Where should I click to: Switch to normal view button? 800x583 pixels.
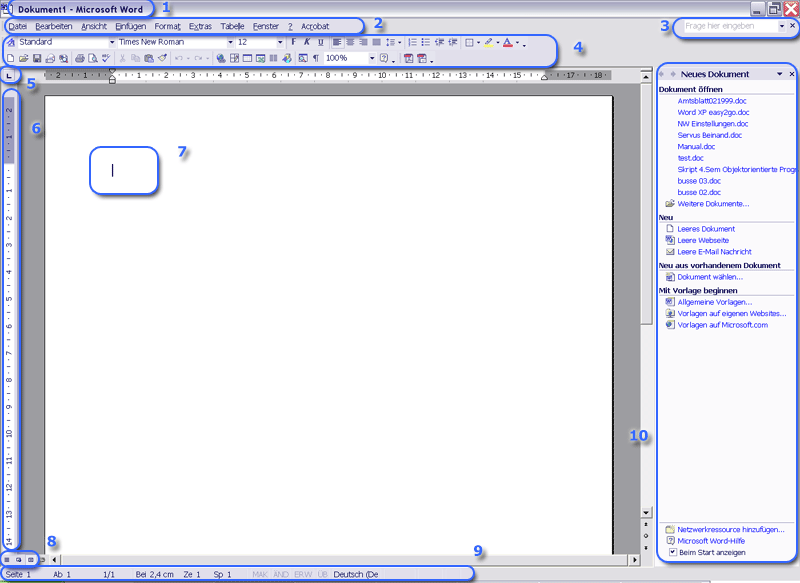pyautogui.click(x=7, y=560)
